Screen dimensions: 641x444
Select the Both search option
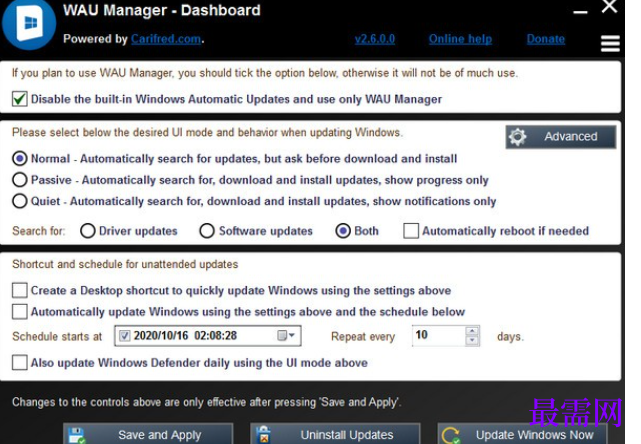point(343,231)
